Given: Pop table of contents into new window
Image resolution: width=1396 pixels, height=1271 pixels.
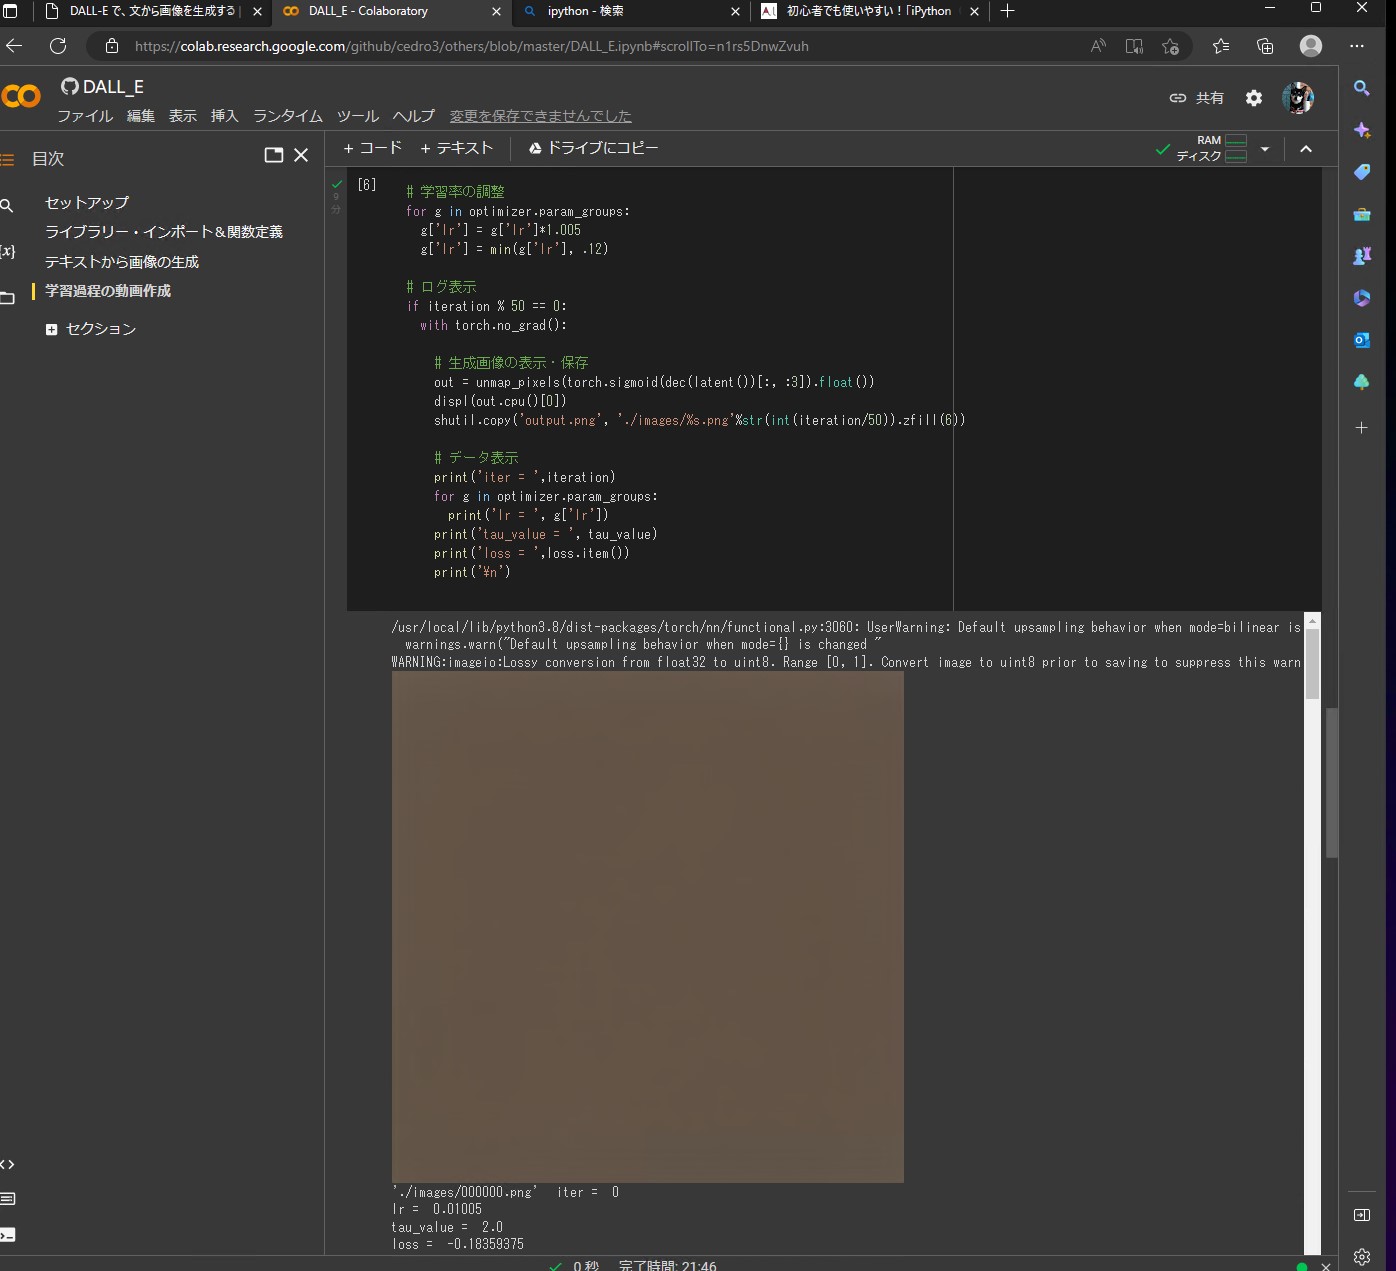Looking at the screenshot, I should (273, 155).
